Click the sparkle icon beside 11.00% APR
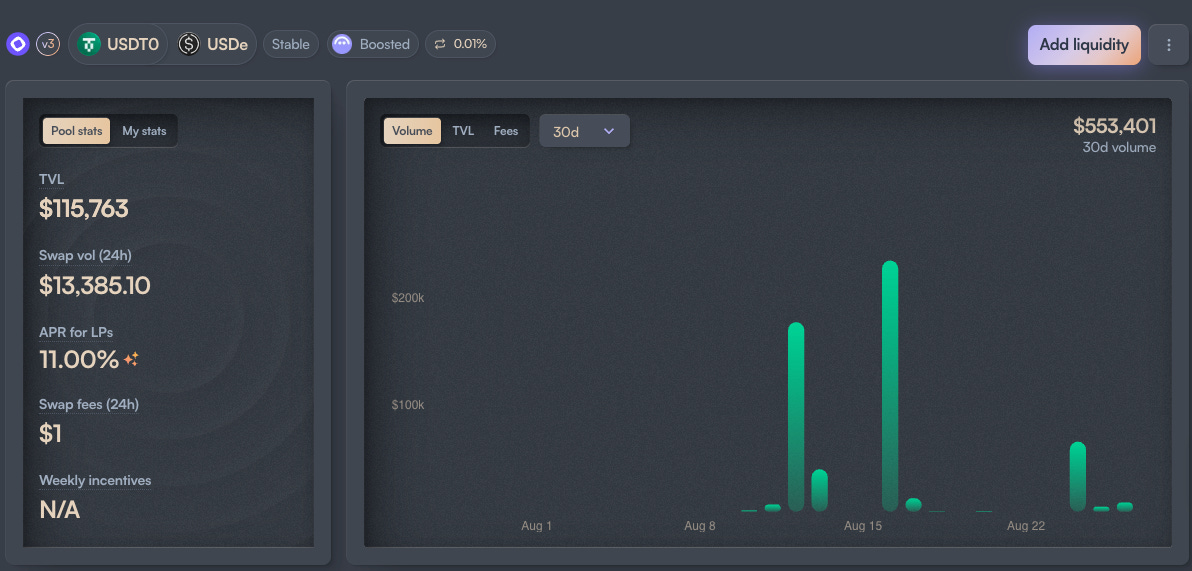The height and width of the screenshot is (571, 1192). pos(132,359)
